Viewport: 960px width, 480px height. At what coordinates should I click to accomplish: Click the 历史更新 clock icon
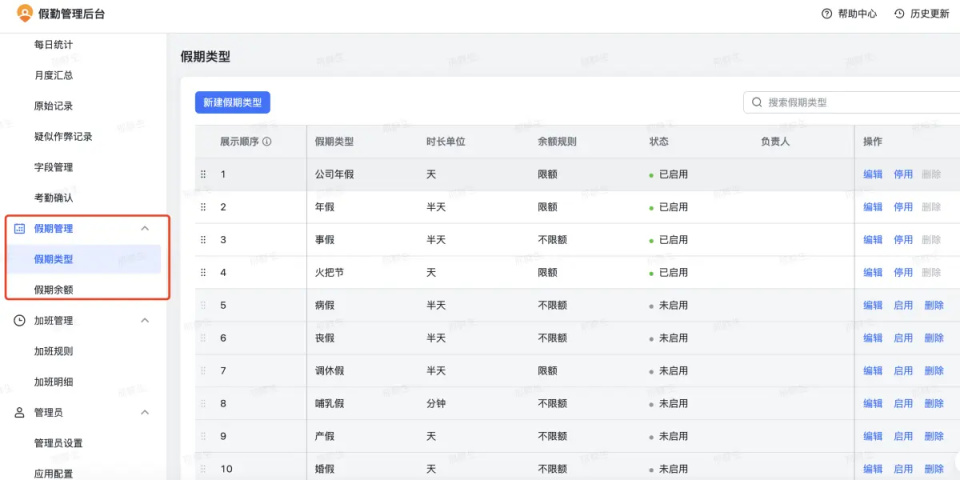click(x=899, y=14)
